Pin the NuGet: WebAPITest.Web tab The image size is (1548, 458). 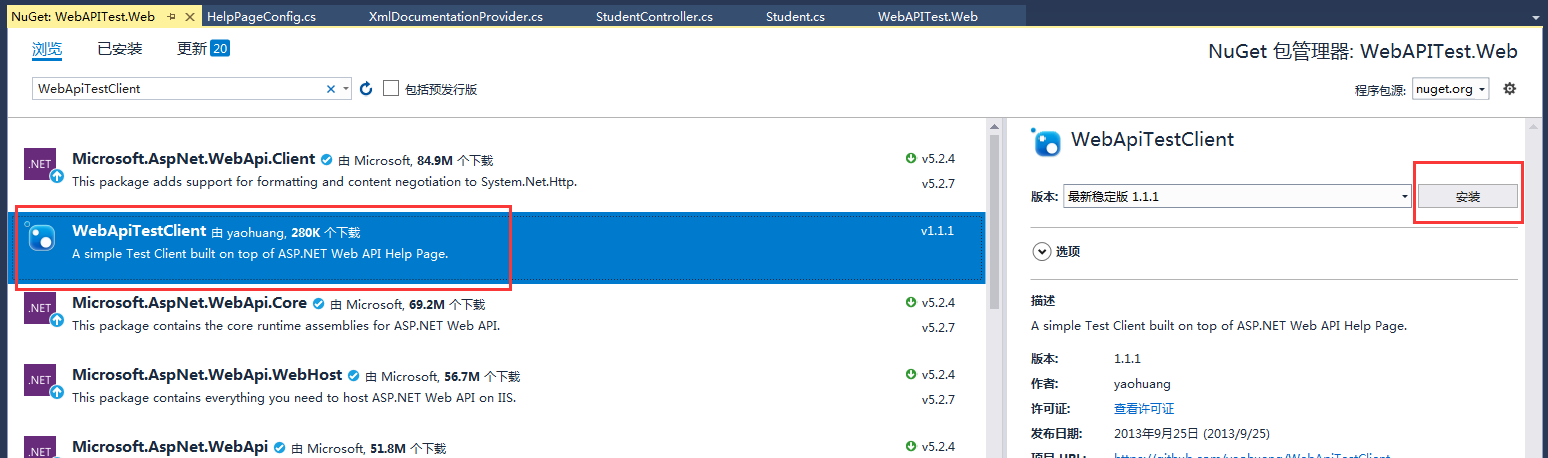point(172,17)
